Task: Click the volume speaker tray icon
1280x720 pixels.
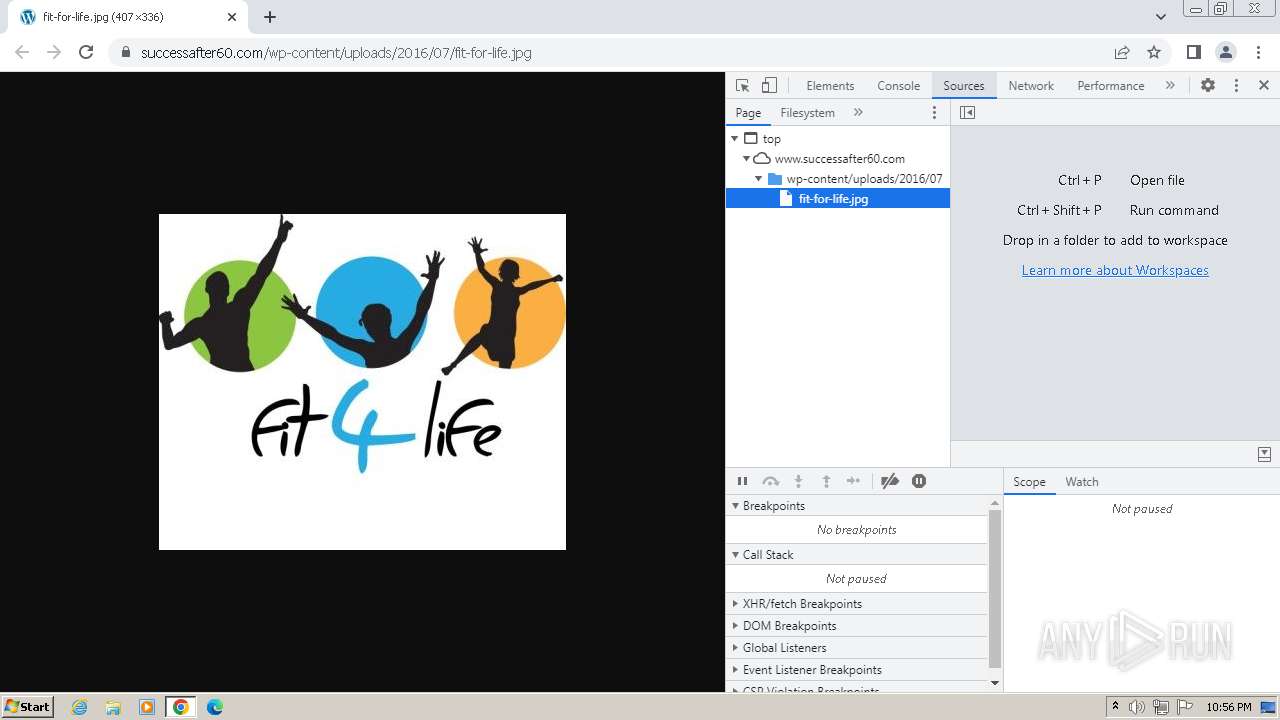Action: (x=1137, y=707)
